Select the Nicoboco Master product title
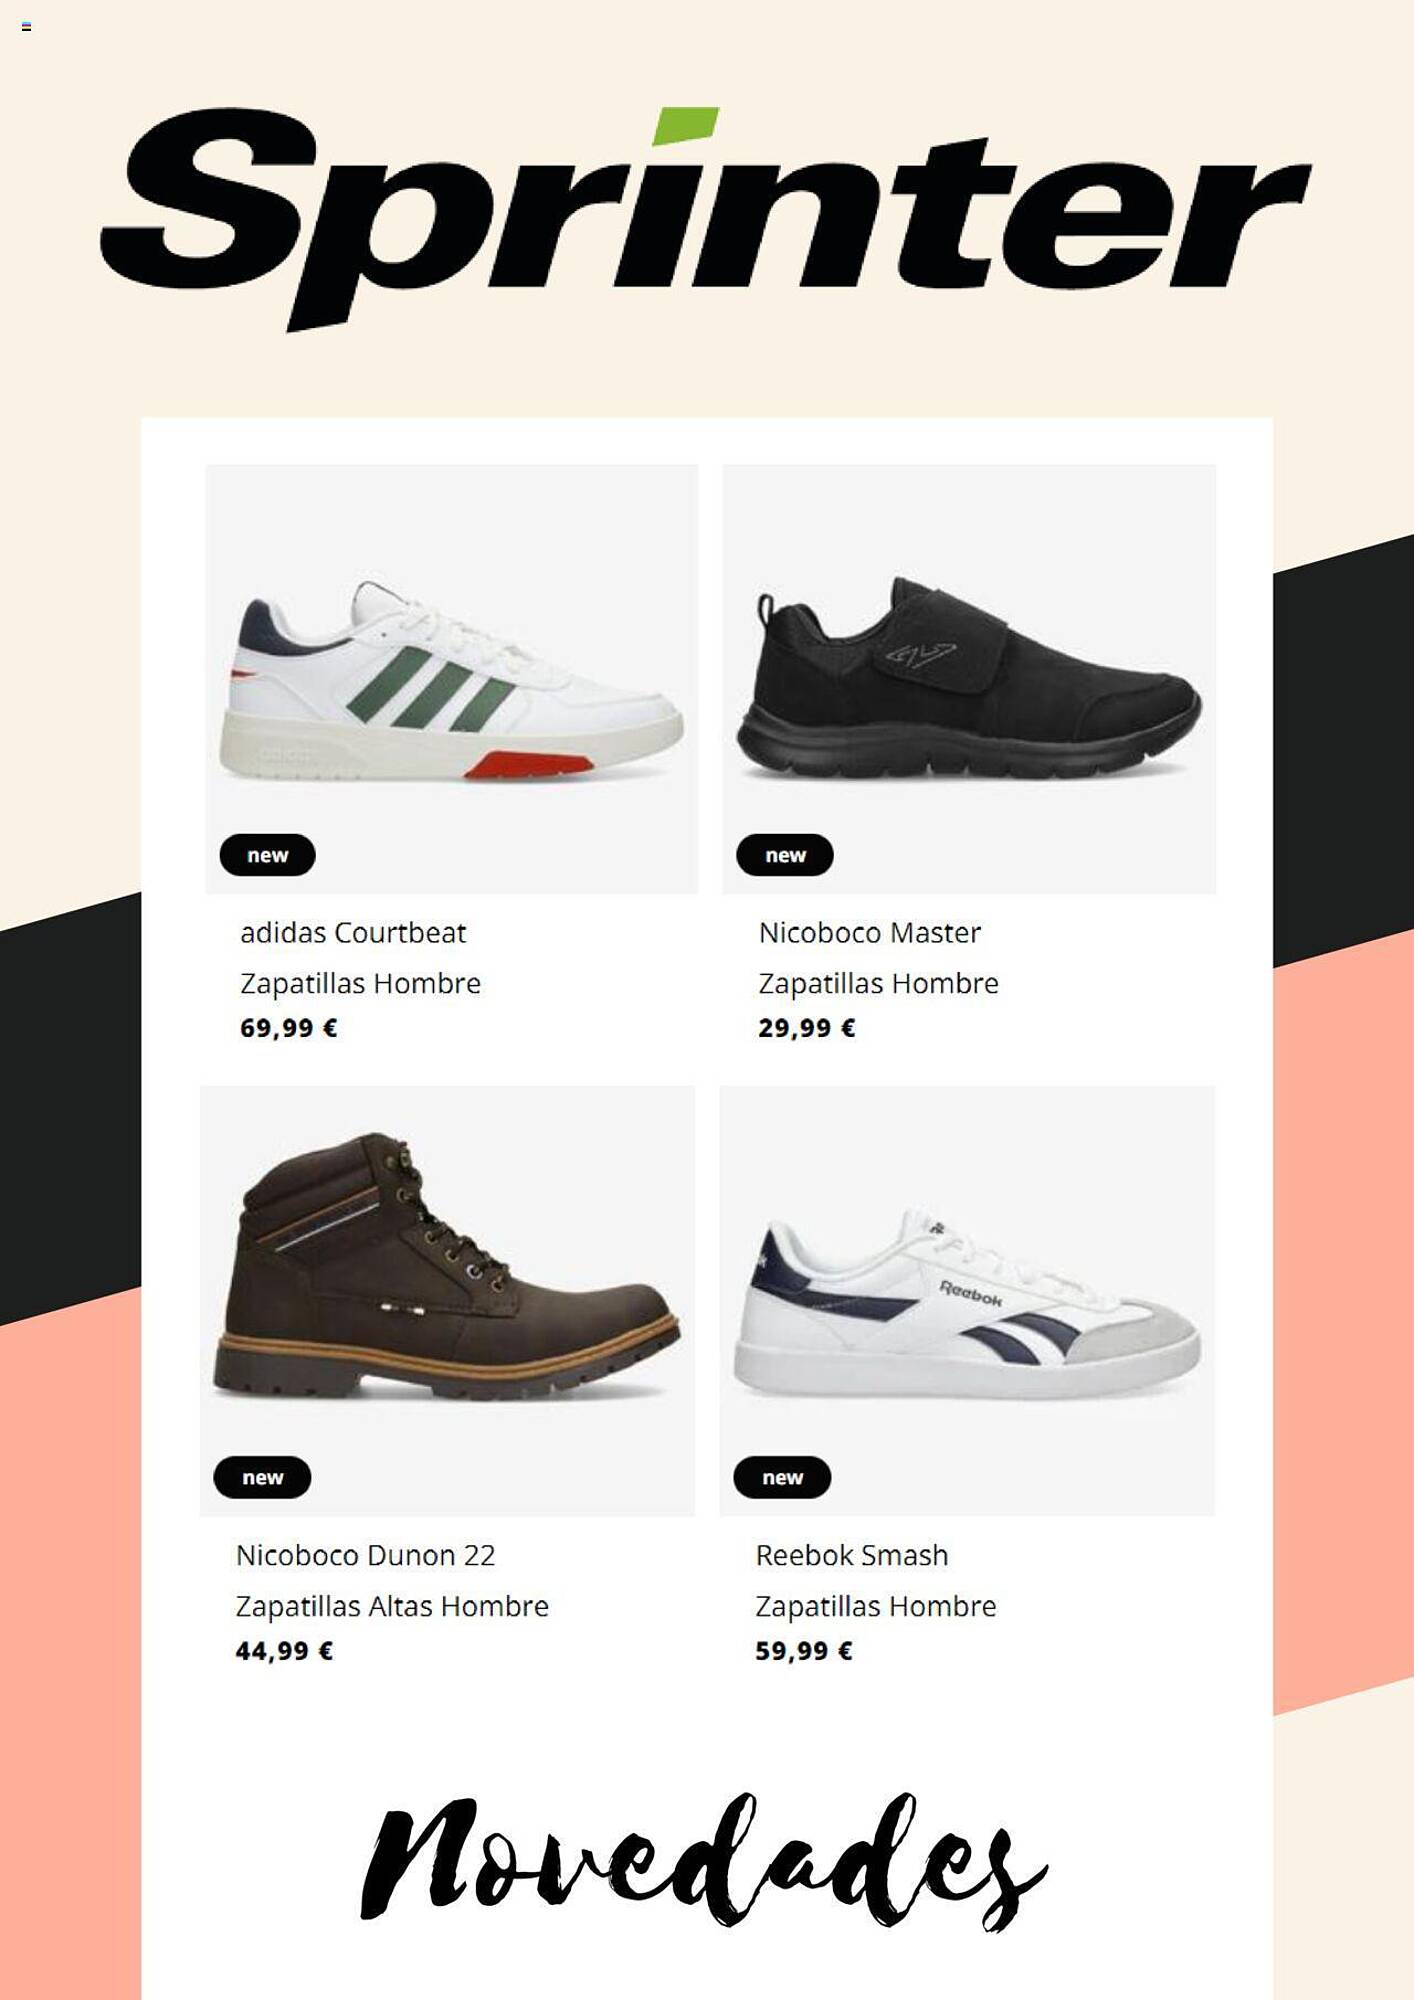The height and width of the screenshot is (2000, 1414). click(869, 933)
